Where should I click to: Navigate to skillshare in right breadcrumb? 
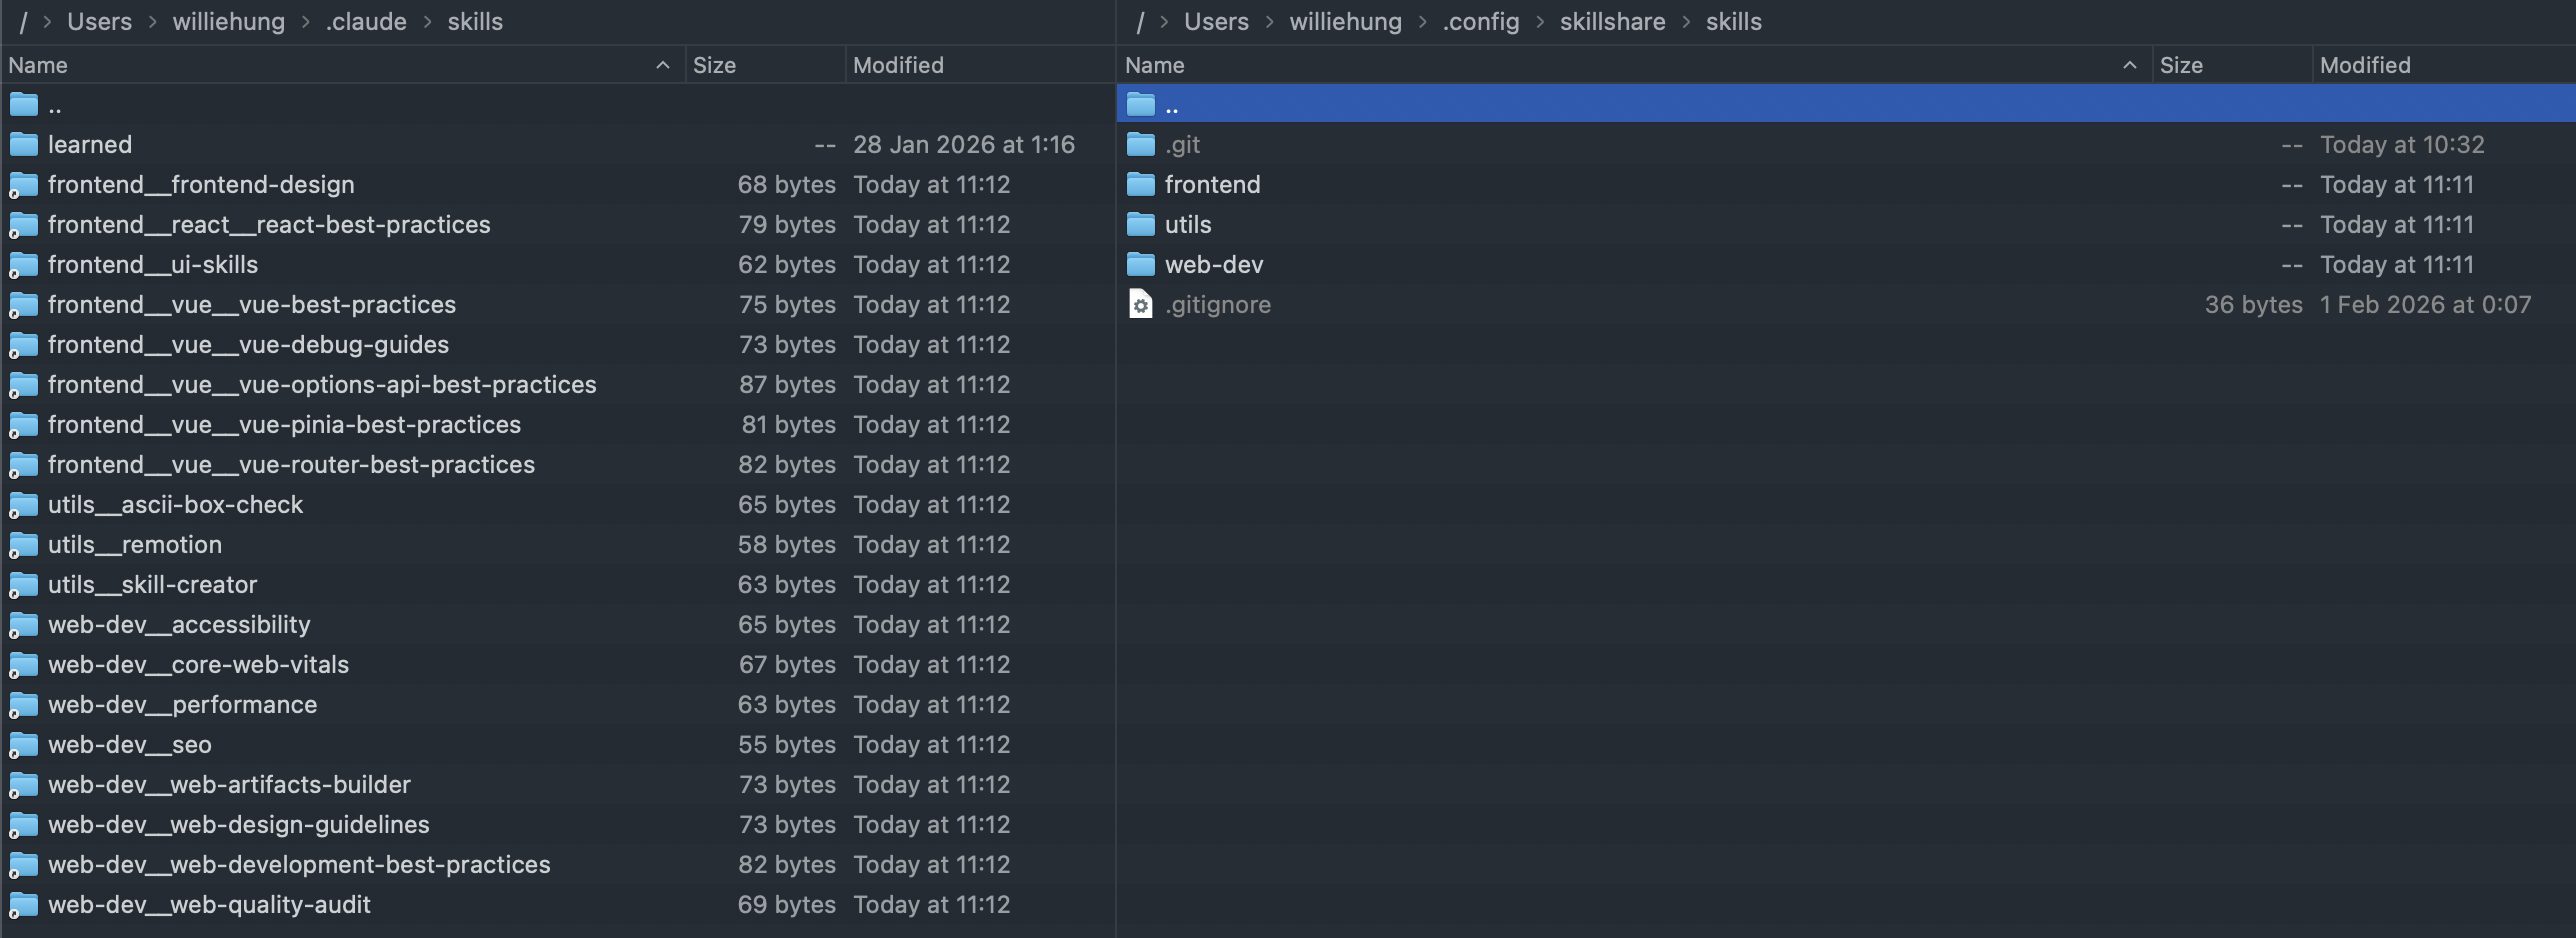(1612, 22)
